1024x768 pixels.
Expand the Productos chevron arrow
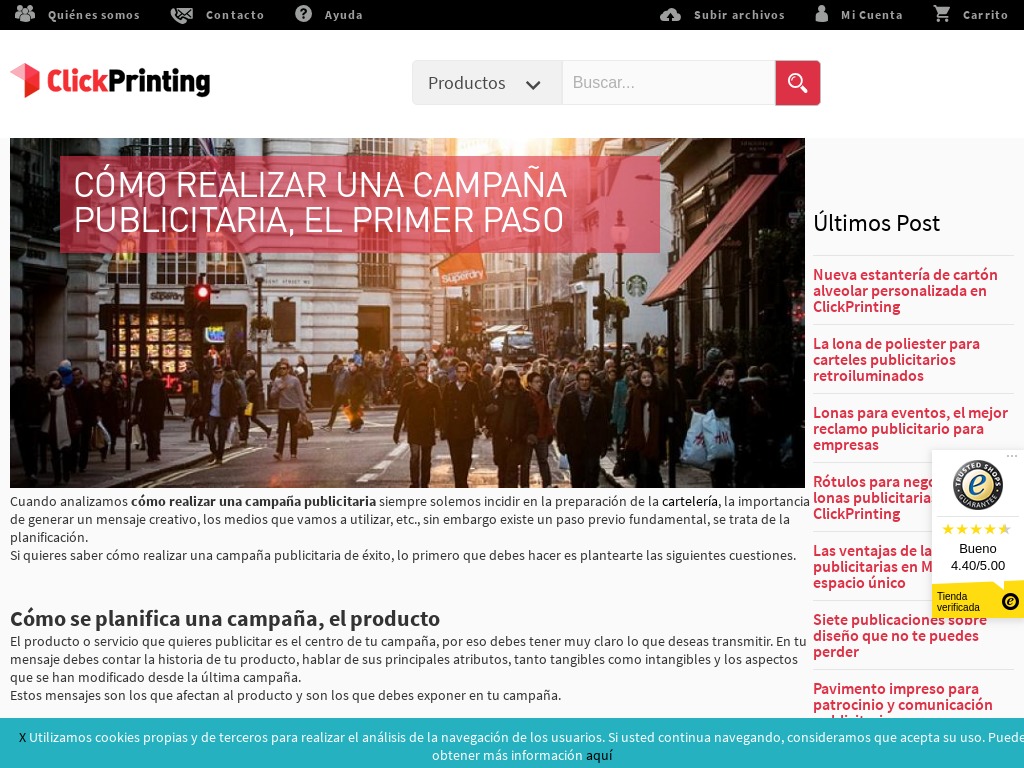tap(533, 85)
